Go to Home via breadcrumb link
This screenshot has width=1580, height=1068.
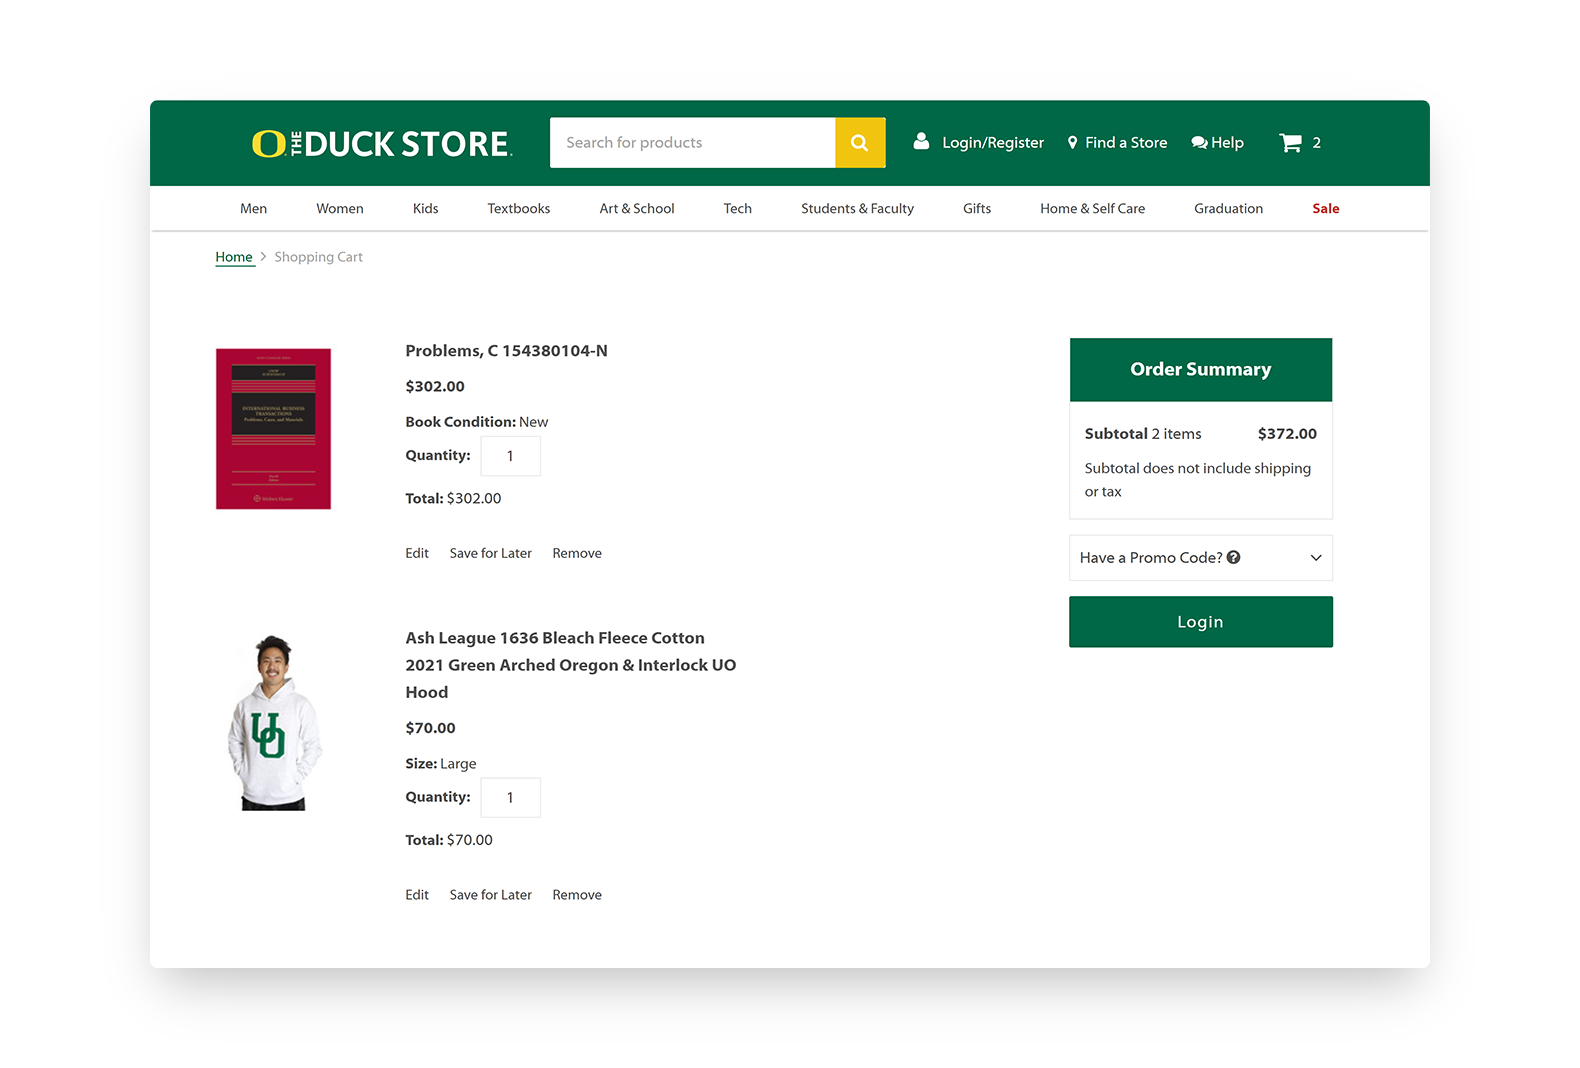(234, 257)
